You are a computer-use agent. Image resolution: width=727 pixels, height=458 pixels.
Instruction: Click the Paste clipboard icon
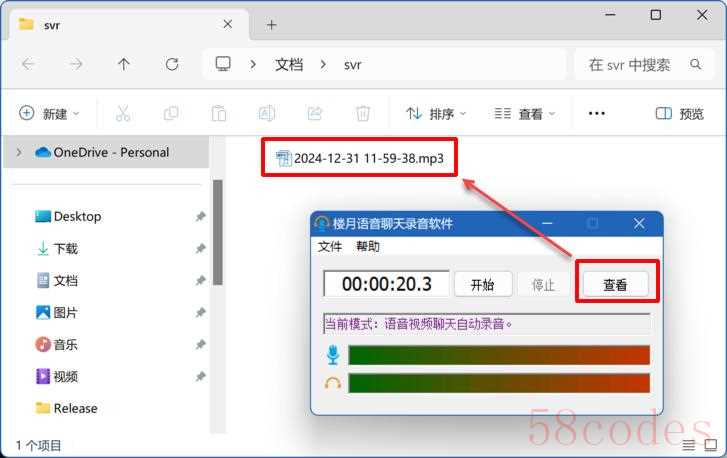[x=219, y=114]
